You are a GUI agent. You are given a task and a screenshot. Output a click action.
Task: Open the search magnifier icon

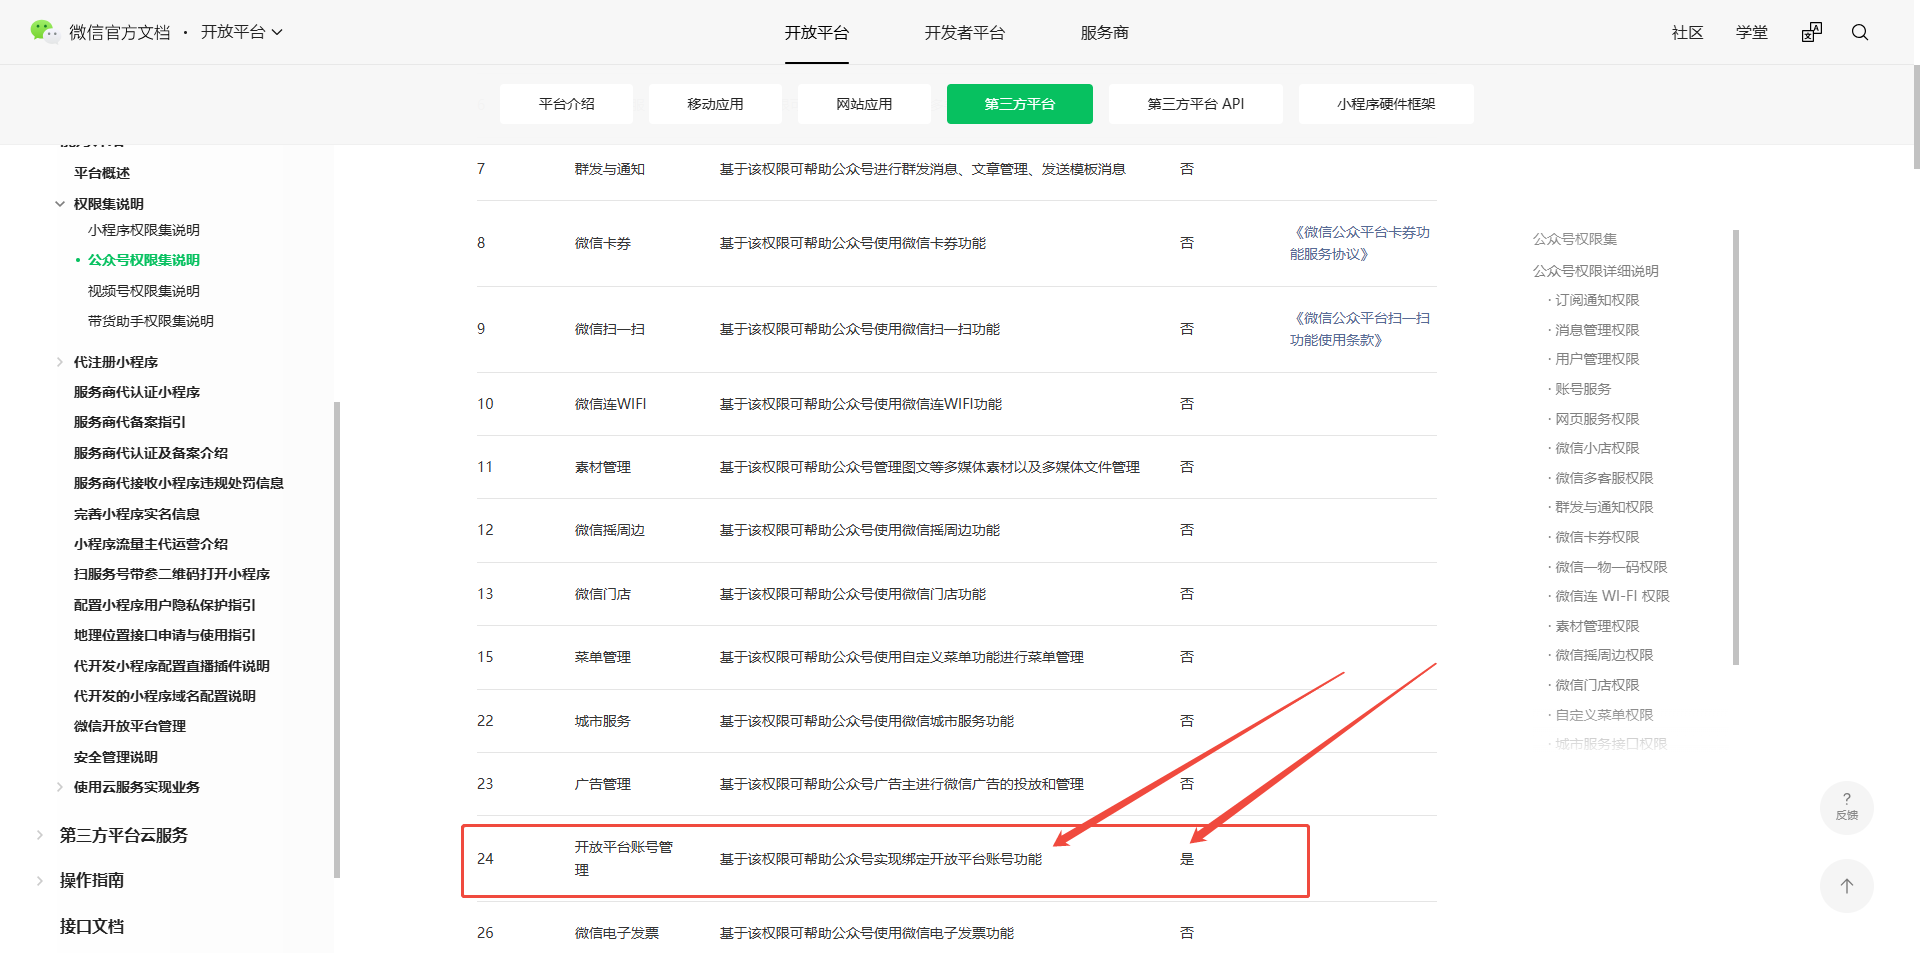(1860, 33)
